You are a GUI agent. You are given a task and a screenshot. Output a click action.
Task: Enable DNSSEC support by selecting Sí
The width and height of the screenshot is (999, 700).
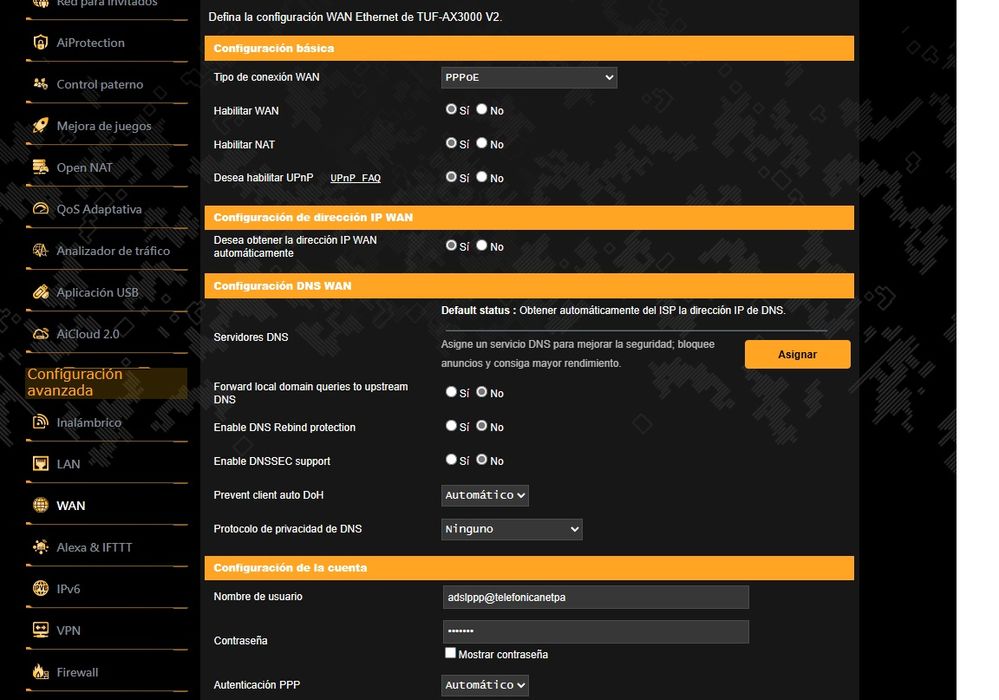[x=451, y=460]
